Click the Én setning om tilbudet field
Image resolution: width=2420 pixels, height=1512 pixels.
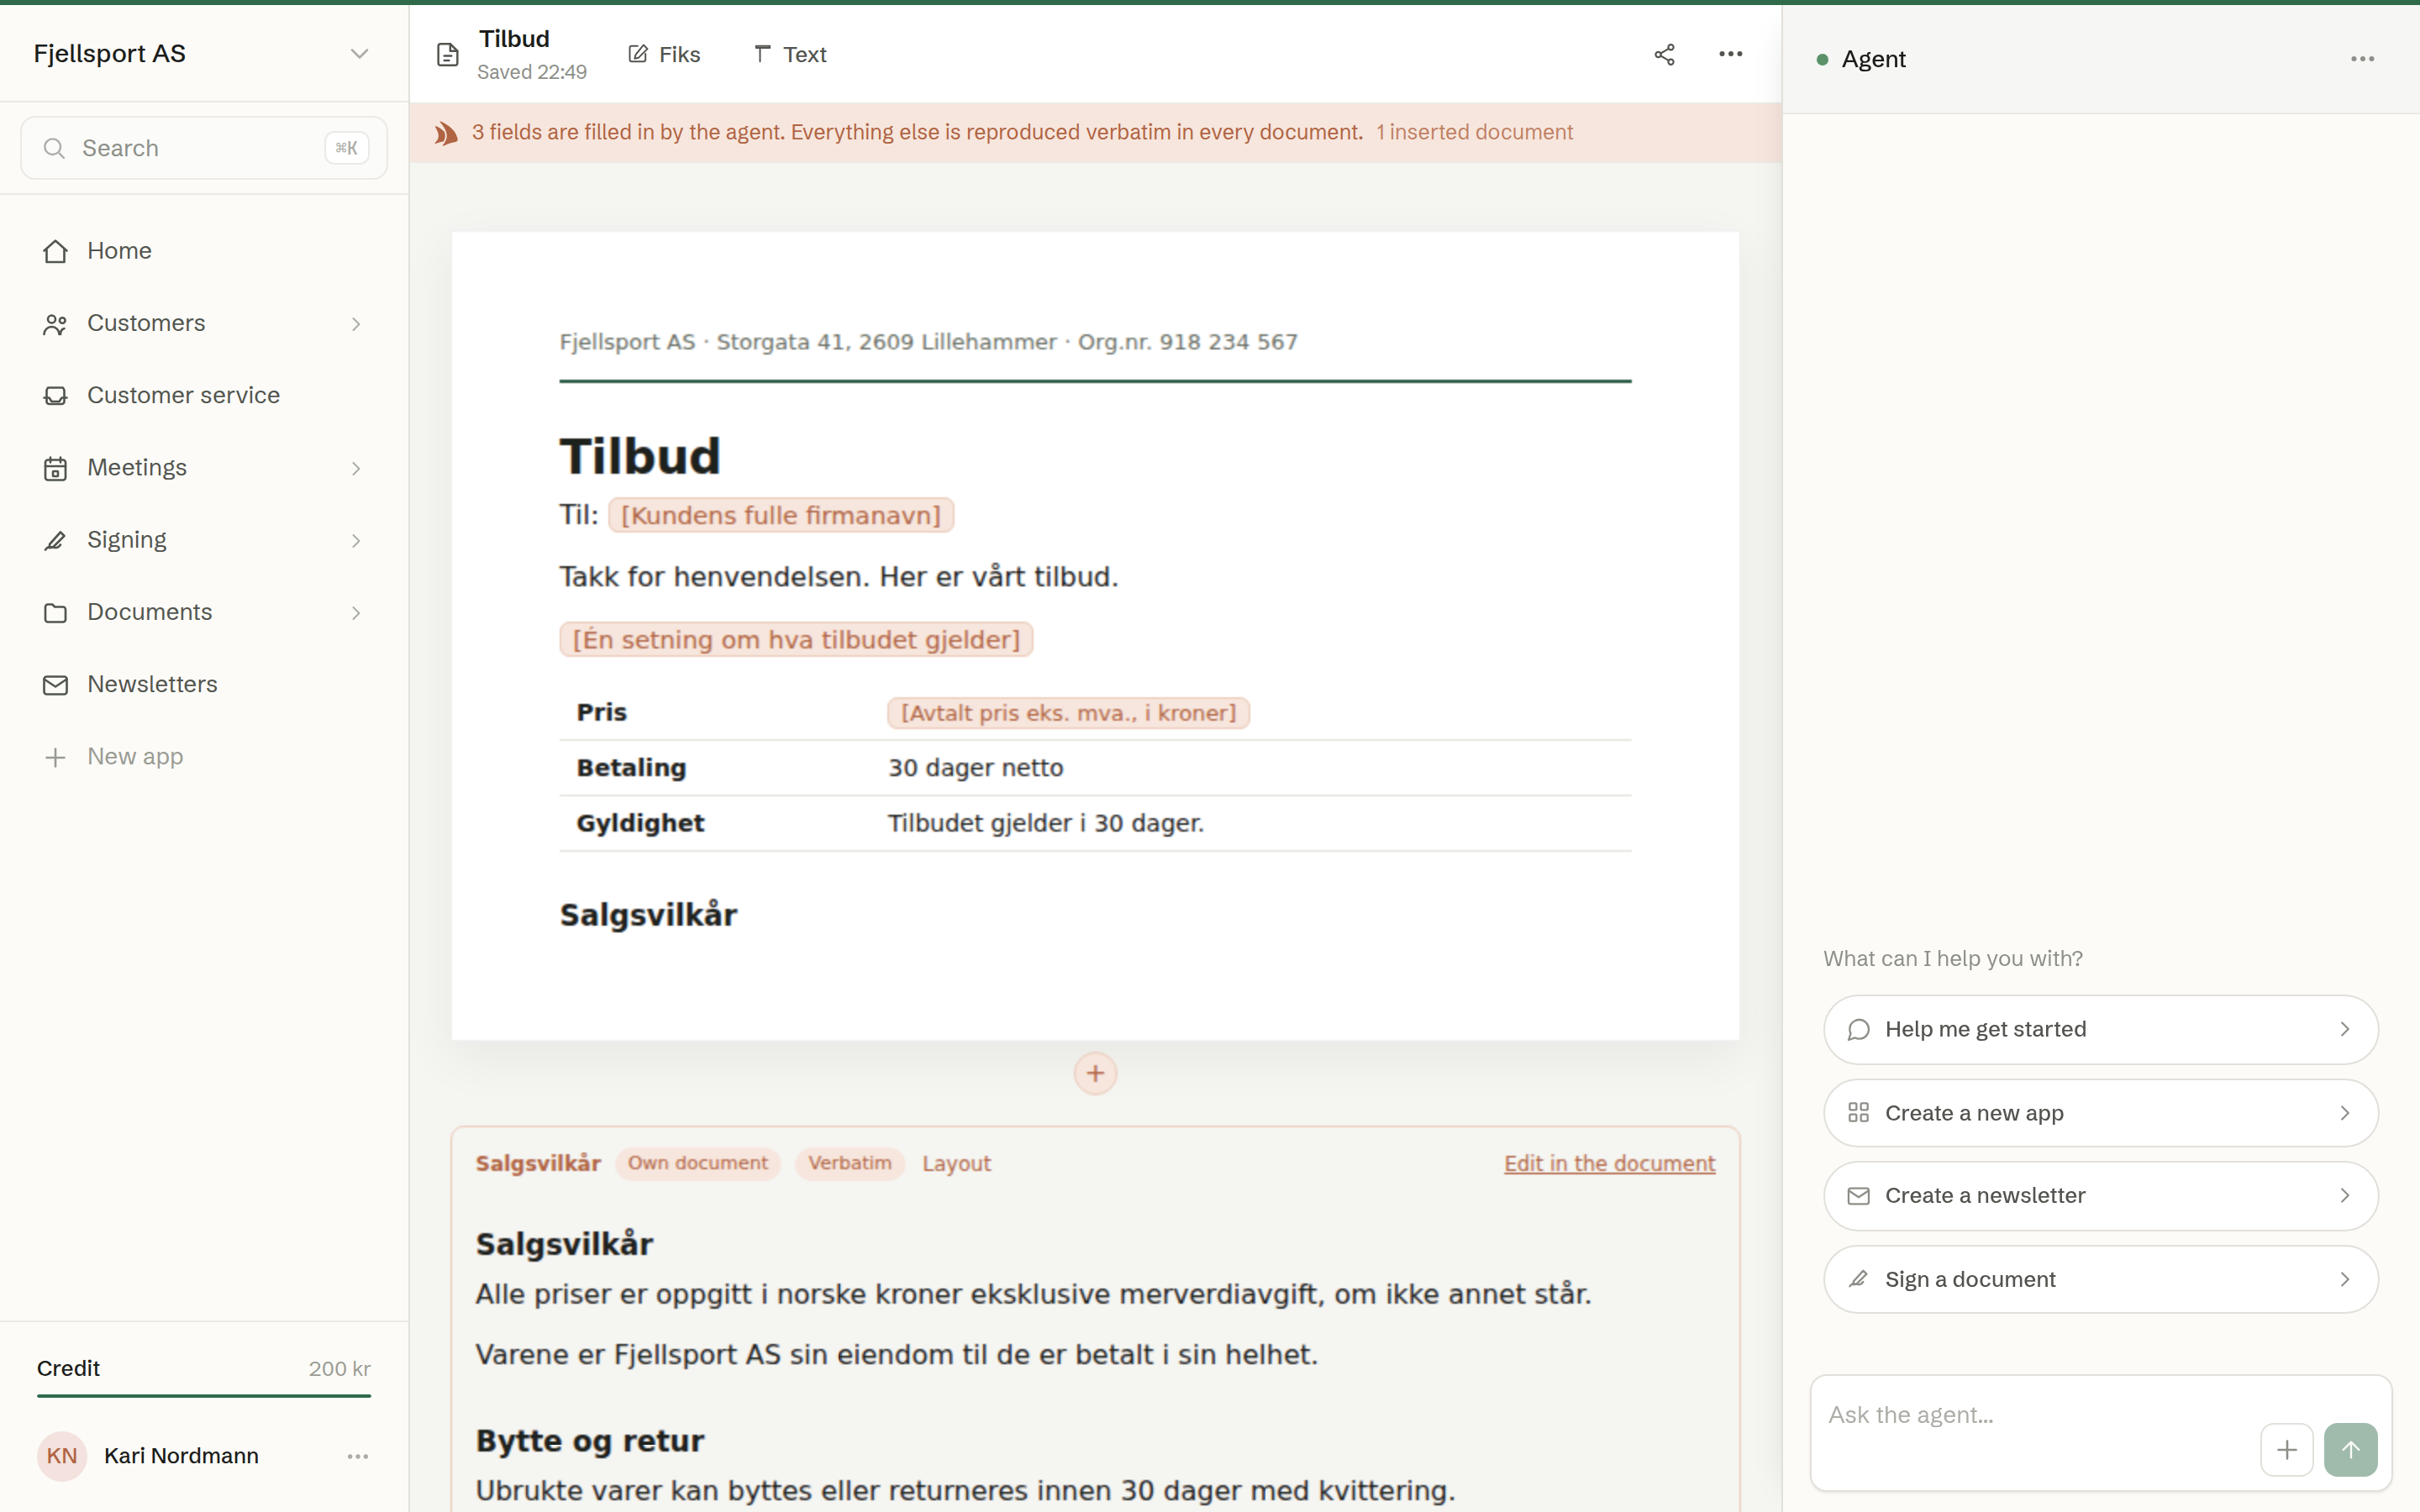pos(796,640)
